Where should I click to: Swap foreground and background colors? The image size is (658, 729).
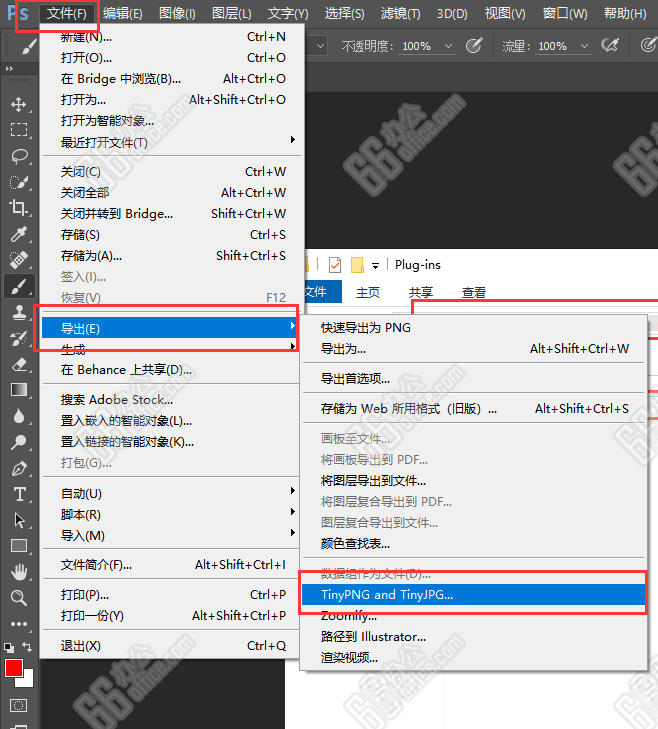click(27, 647)
